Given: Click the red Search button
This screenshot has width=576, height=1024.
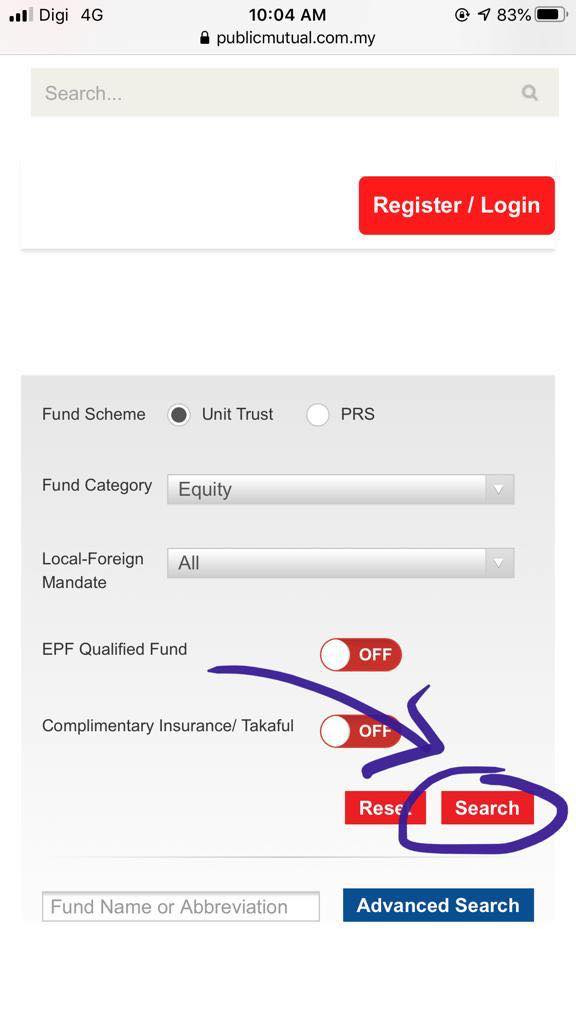Looking at the screenshot, I should click(x=487, y=808).
